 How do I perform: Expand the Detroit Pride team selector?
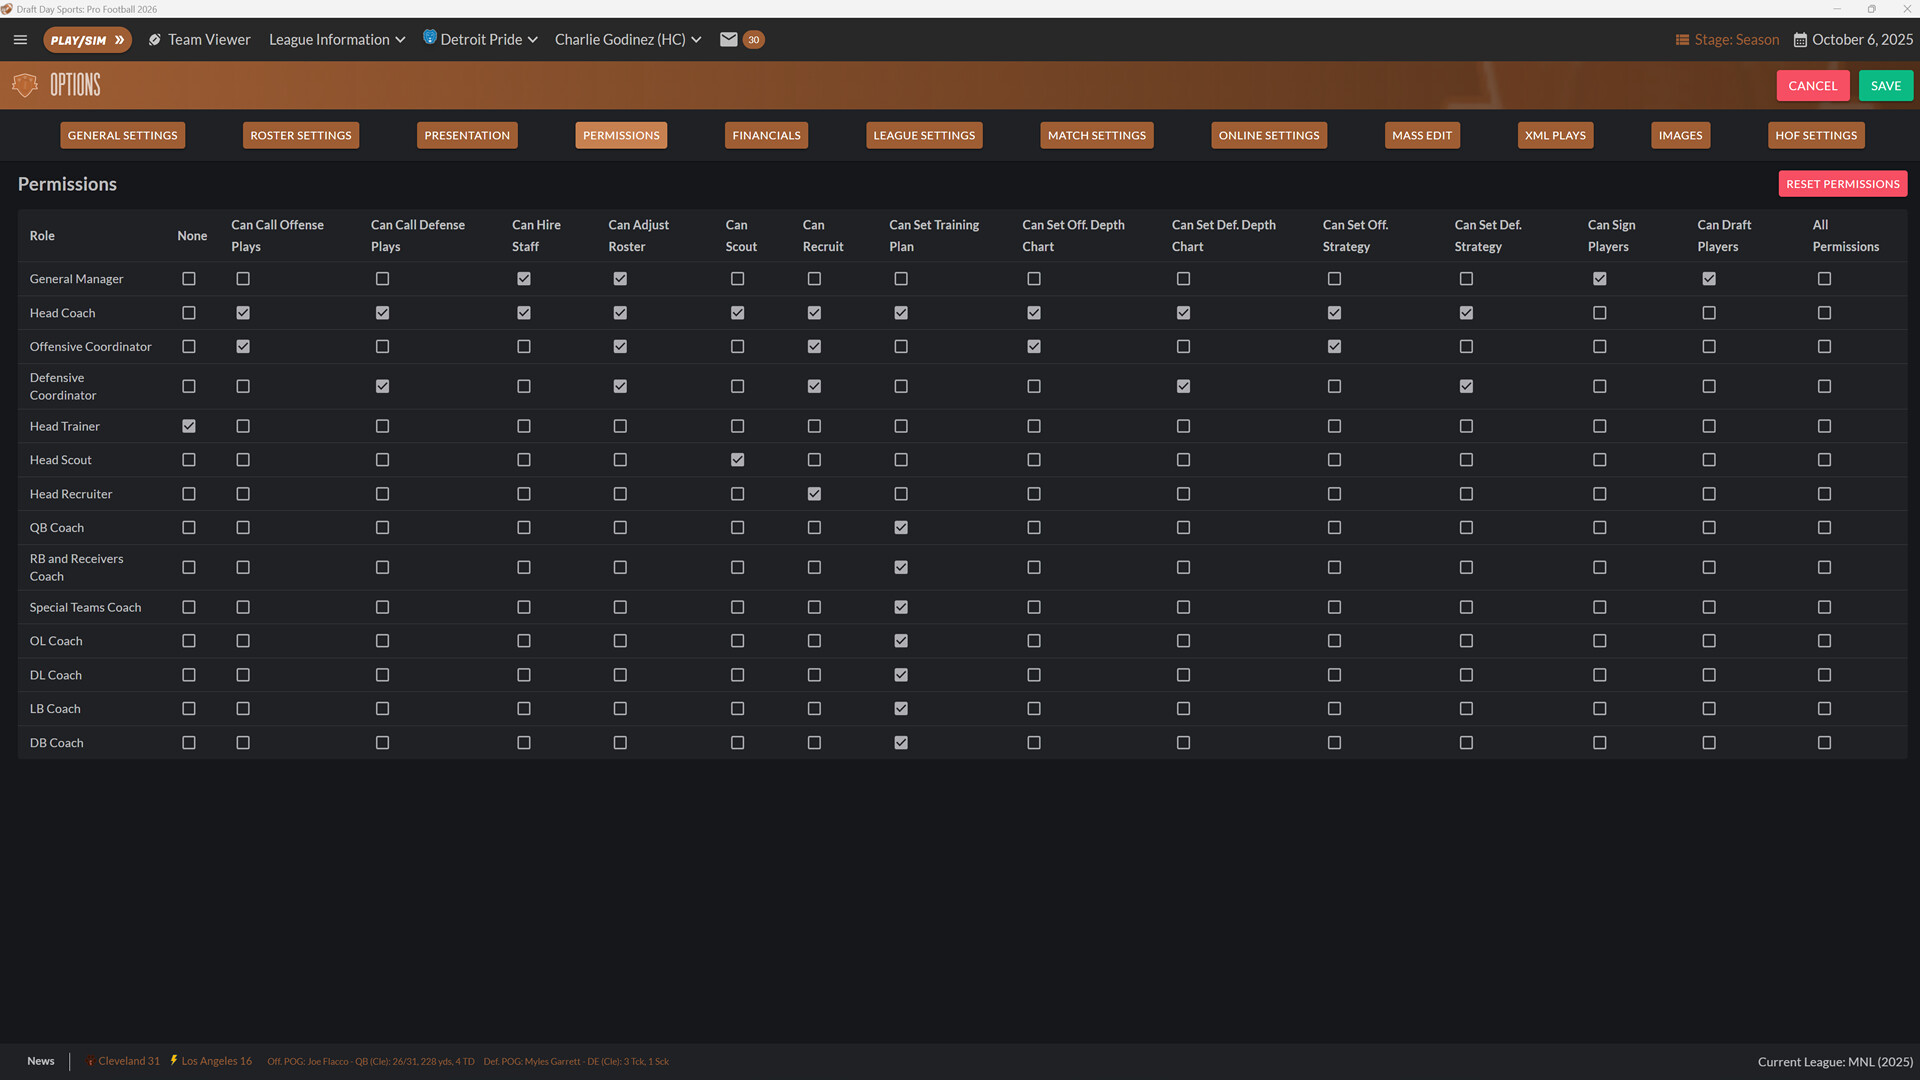[x=535, y=39]
